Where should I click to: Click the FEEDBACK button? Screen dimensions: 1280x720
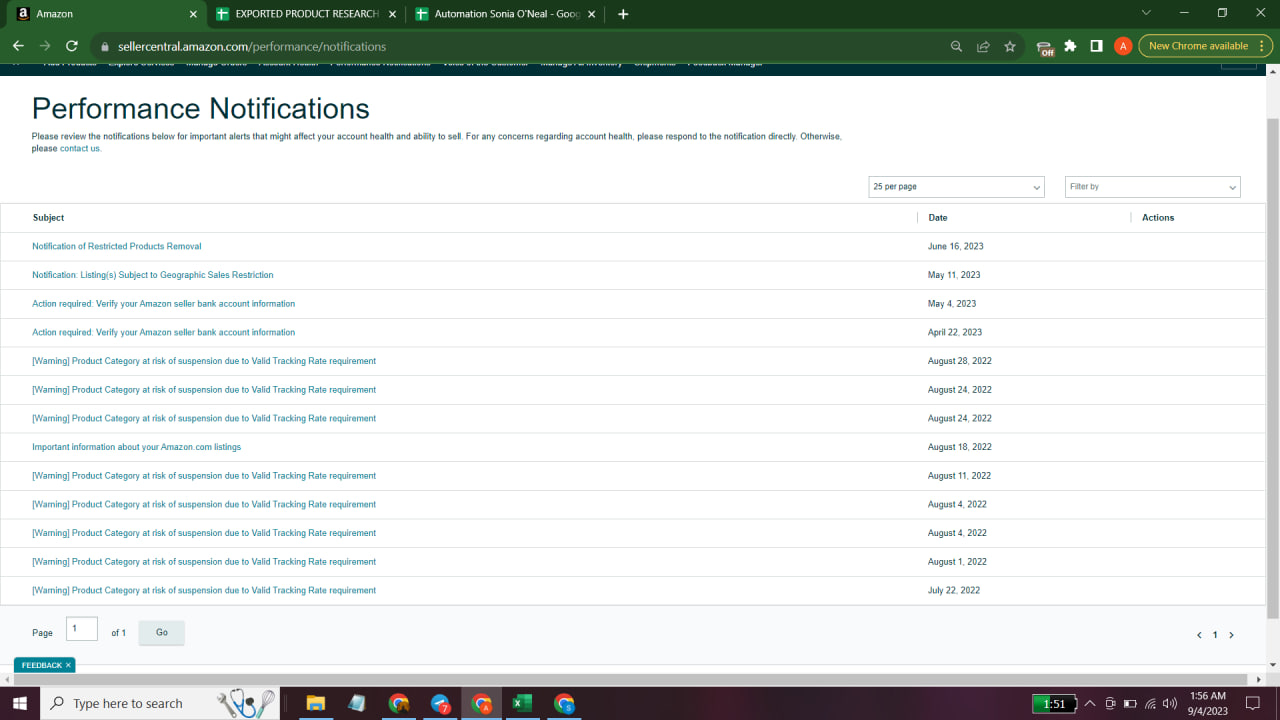41,665
